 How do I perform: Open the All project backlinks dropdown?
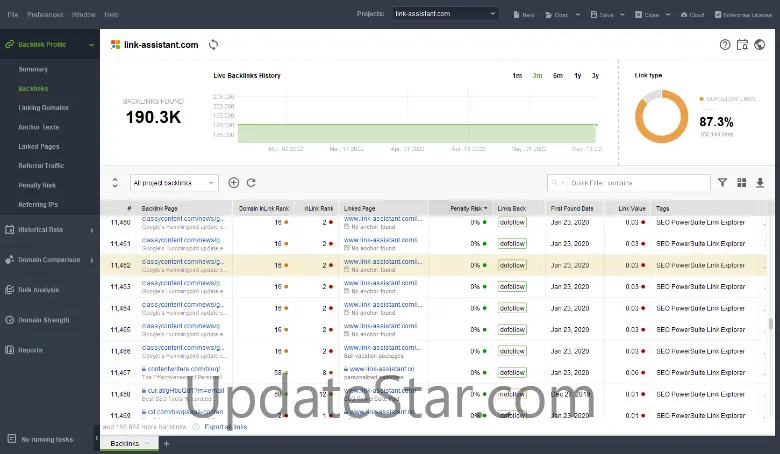[x=174, y=183]
